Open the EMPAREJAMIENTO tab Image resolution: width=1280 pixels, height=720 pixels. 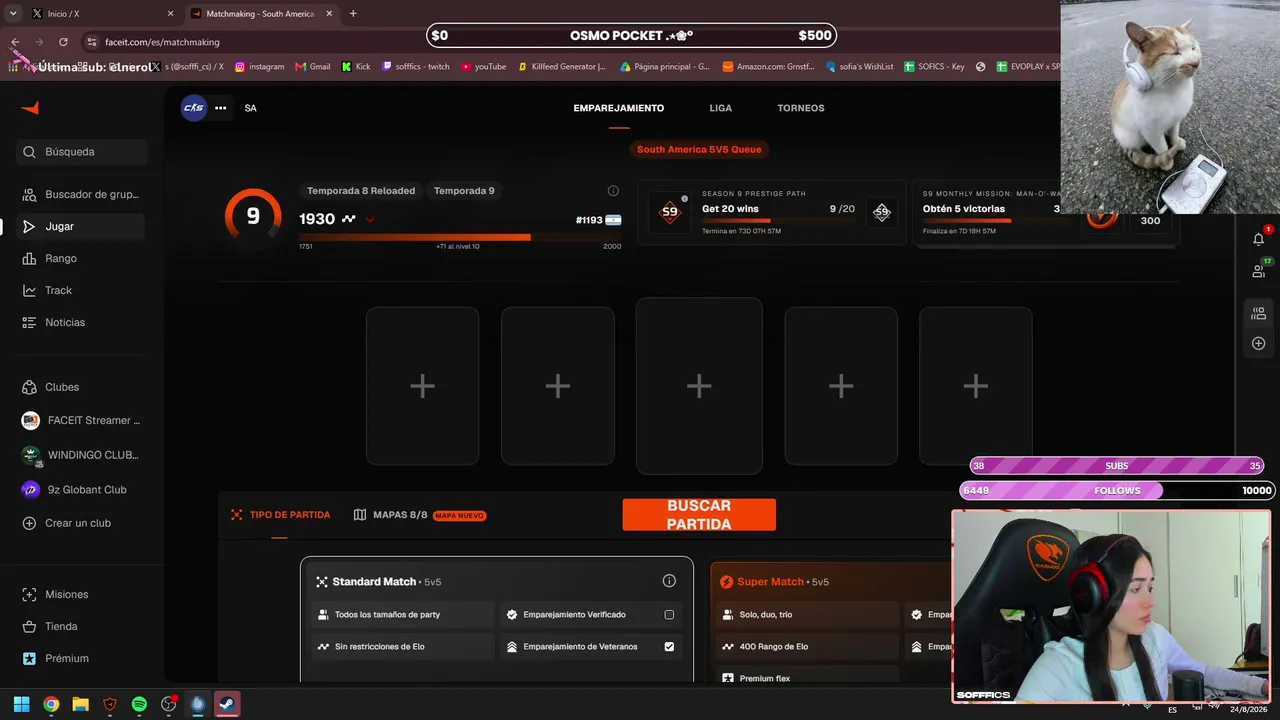(x=619, y=108)
